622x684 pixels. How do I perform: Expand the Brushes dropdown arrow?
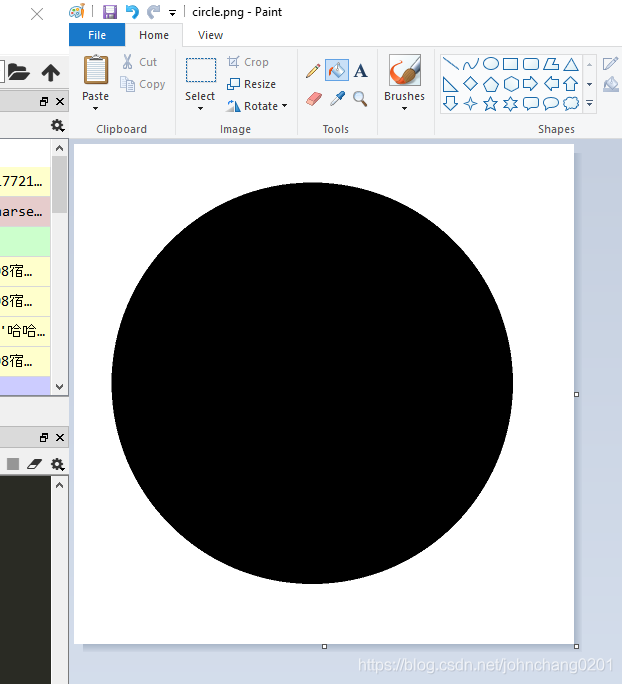pyautogui.click(x=404, y=108)
